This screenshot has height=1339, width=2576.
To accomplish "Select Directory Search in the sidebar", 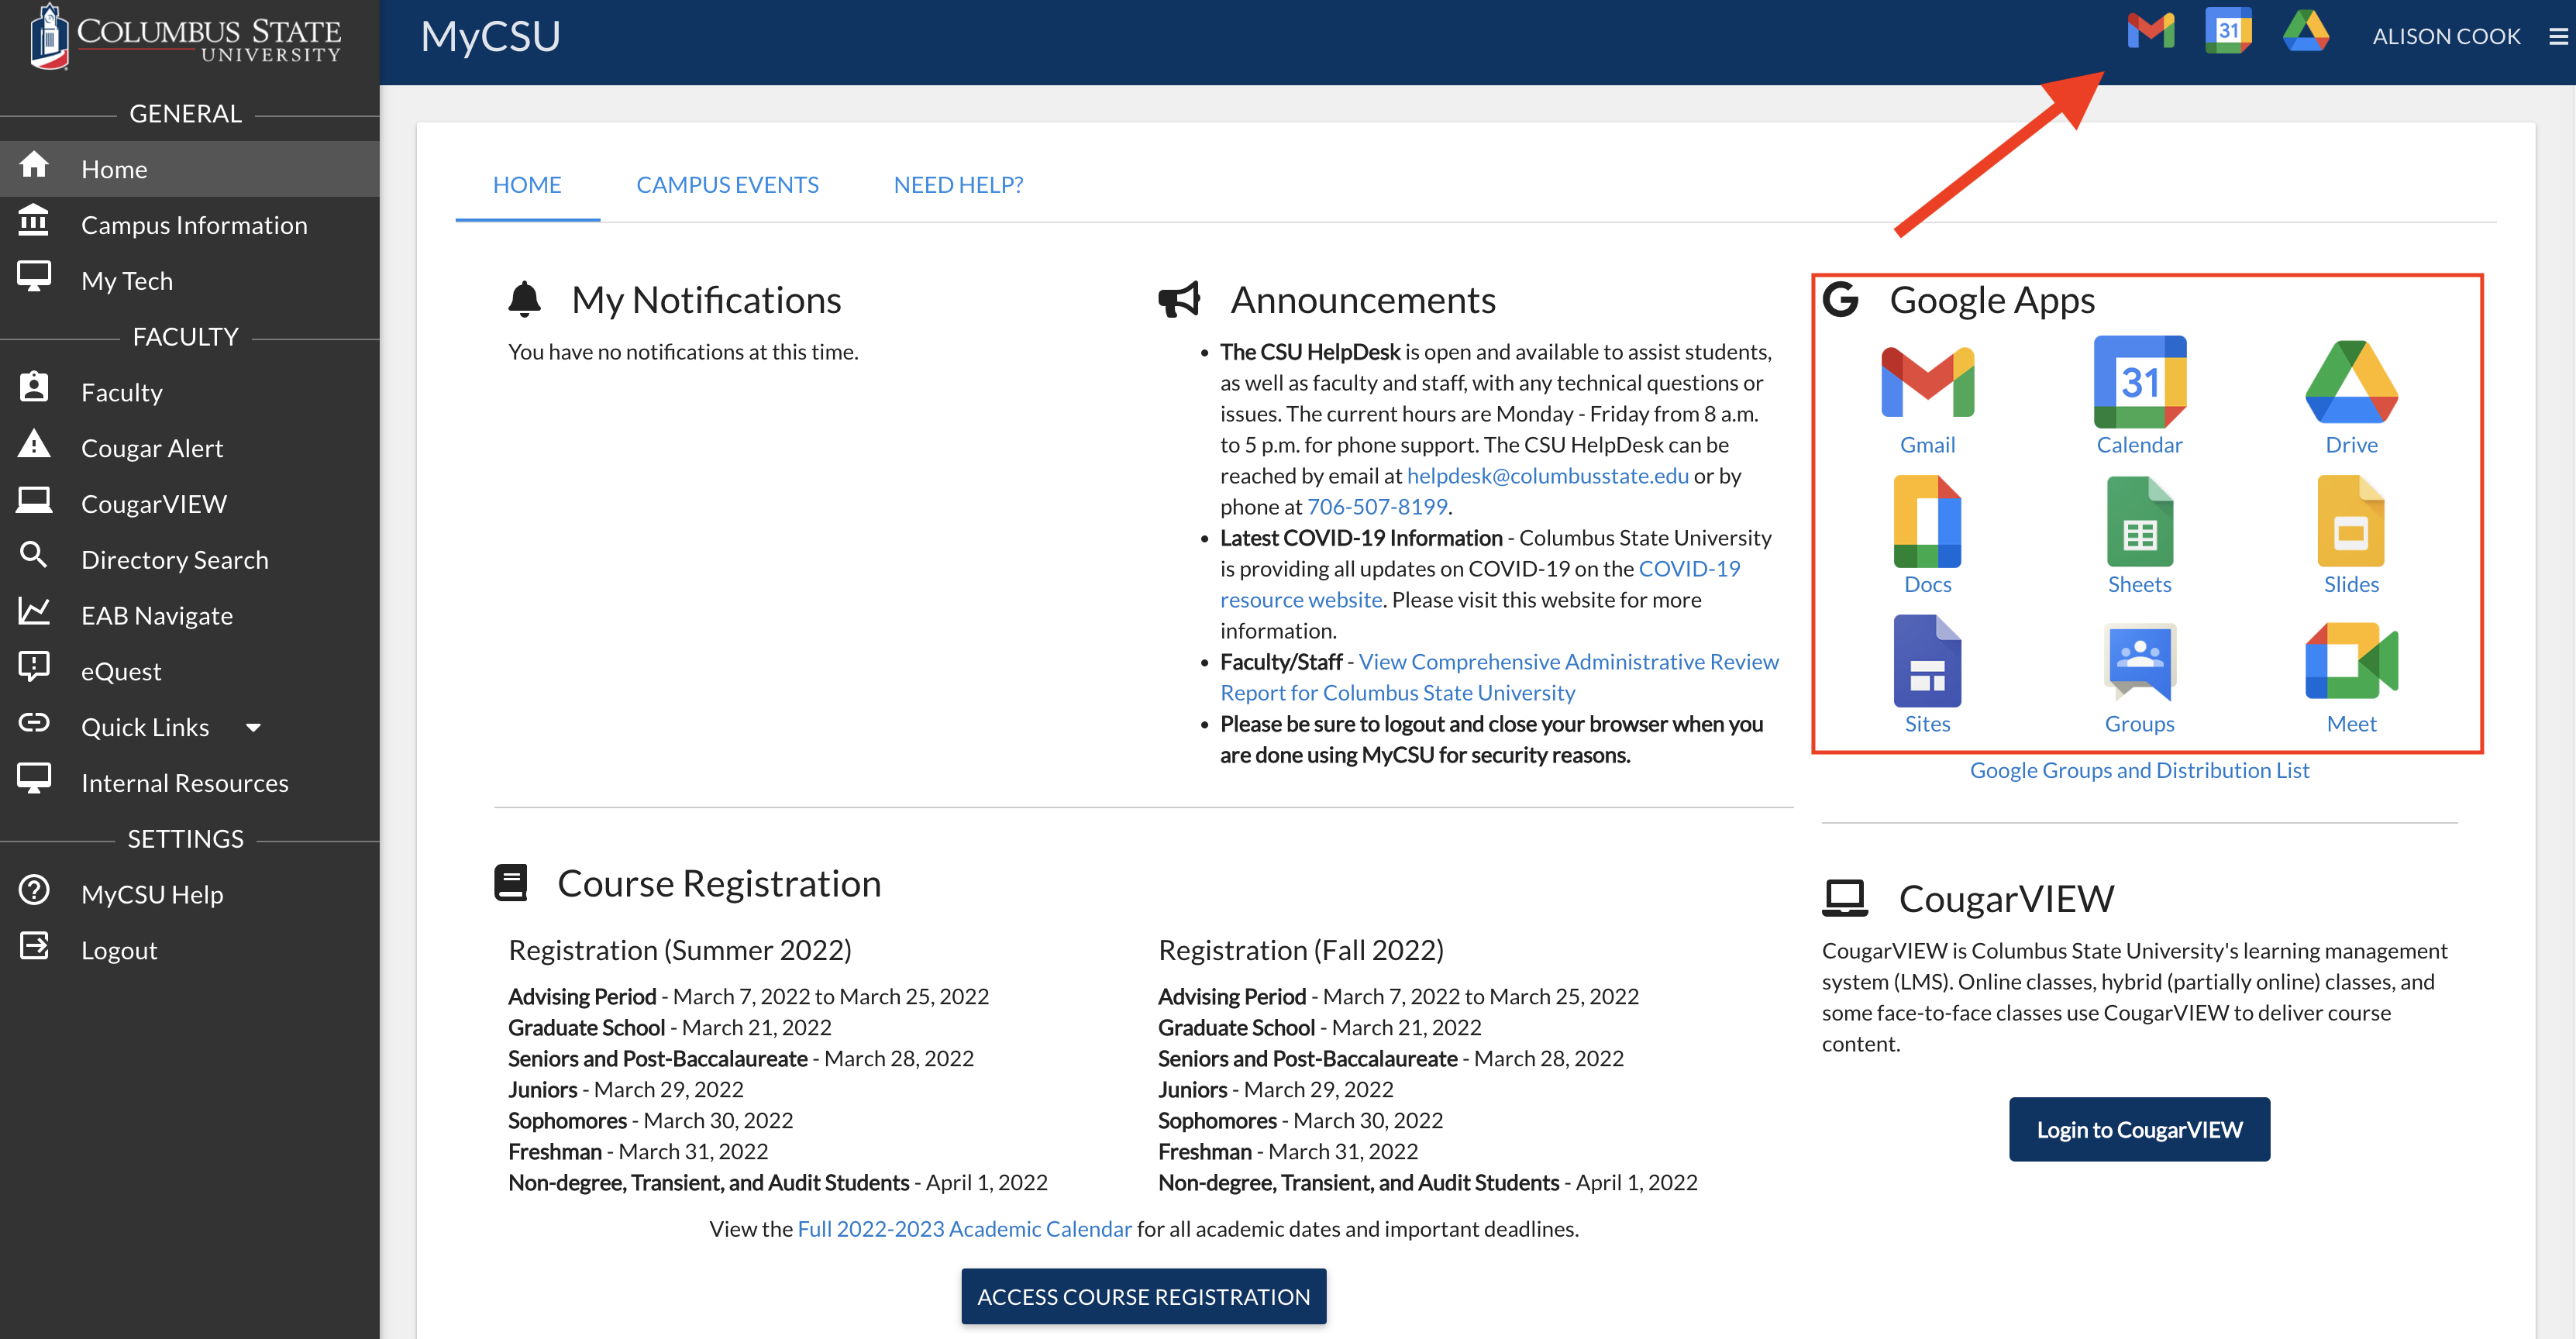I will click(174, 560).
